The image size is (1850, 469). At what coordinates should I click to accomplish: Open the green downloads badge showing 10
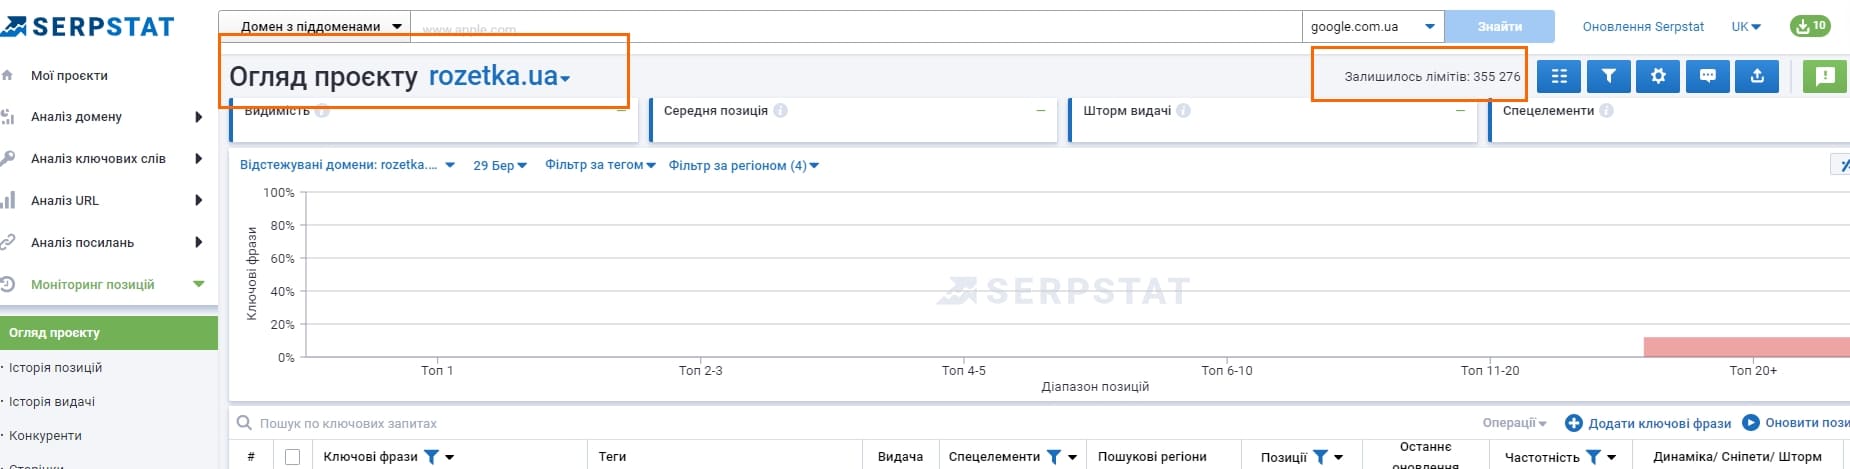[x=1810, y=26]
